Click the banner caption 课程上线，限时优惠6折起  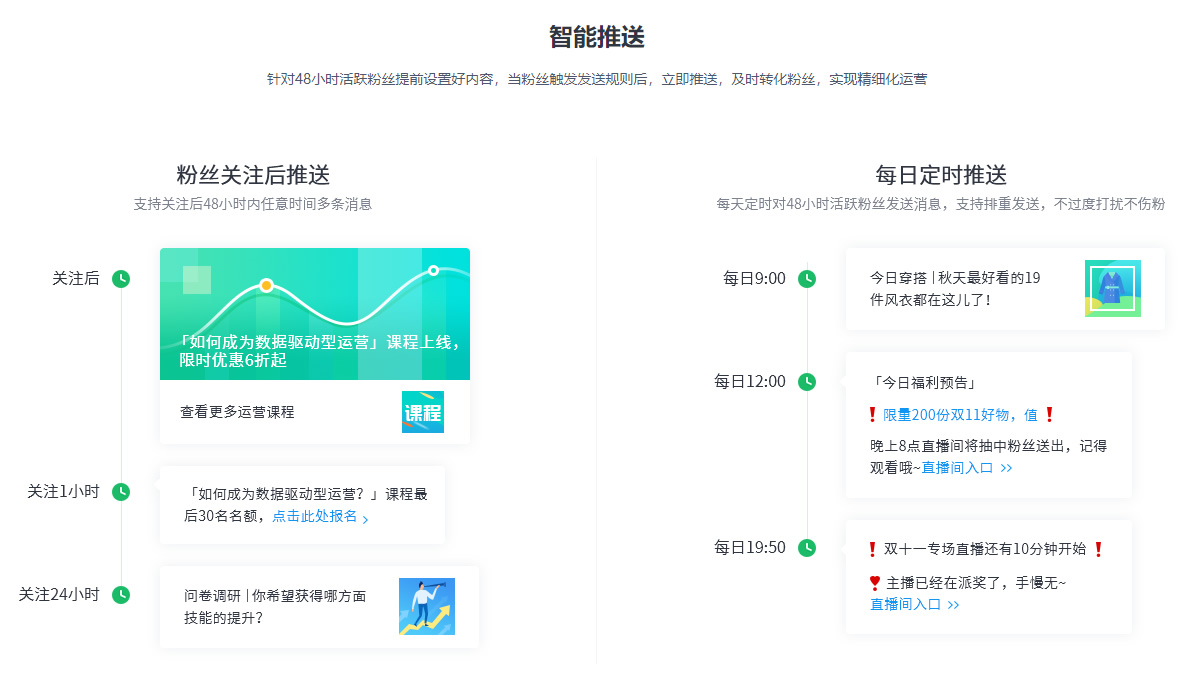pyautogui.click(x=321, y=351)
